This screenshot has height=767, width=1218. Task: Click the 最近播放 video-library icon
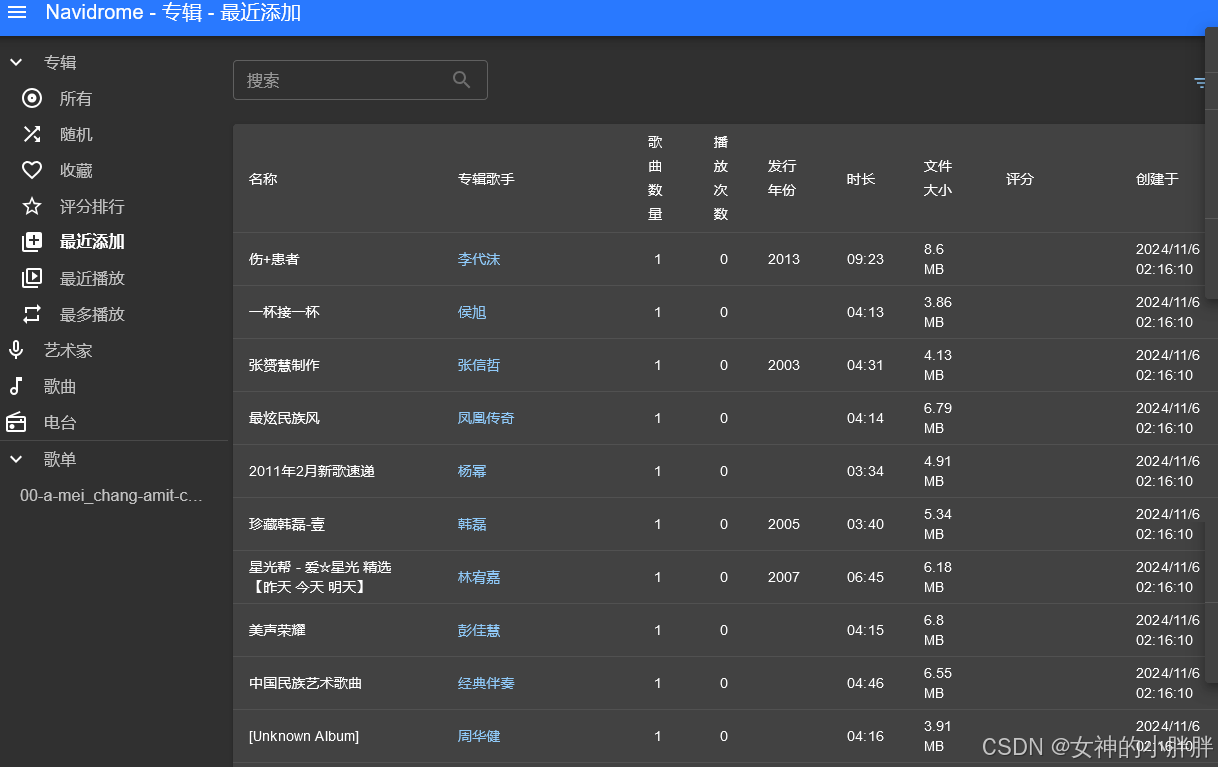point(32,278)
